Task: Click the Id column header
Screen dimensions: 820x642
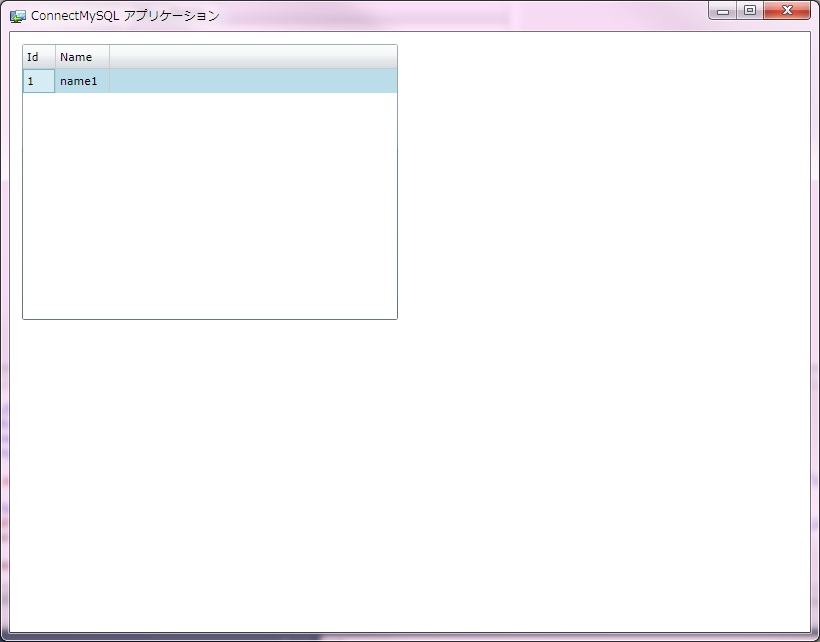Action: (x=39, y=57)
